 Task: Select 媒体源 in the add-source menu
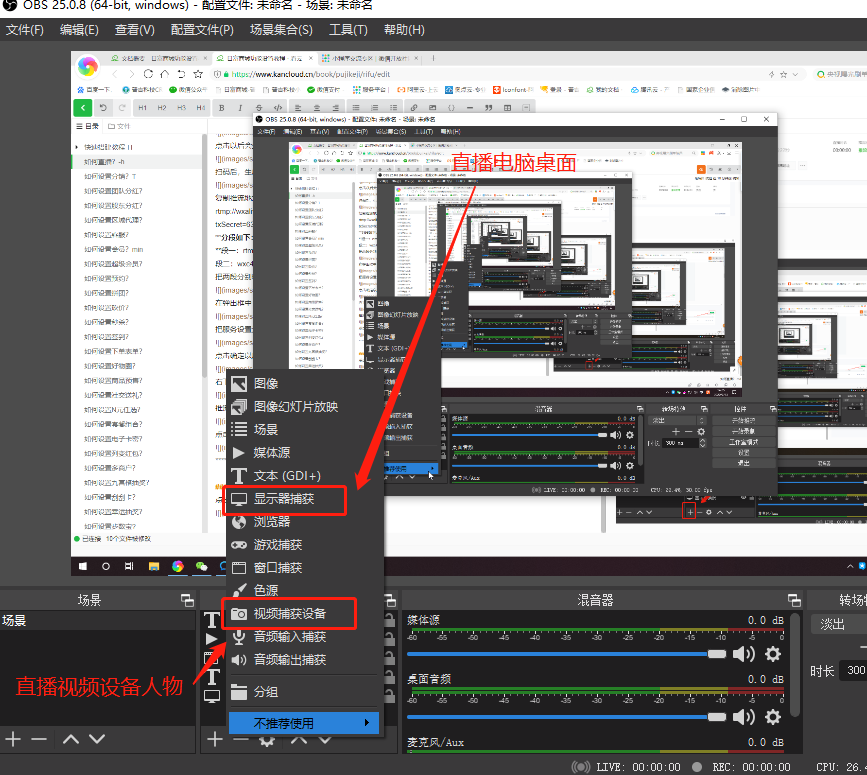[x=305, y=453]
